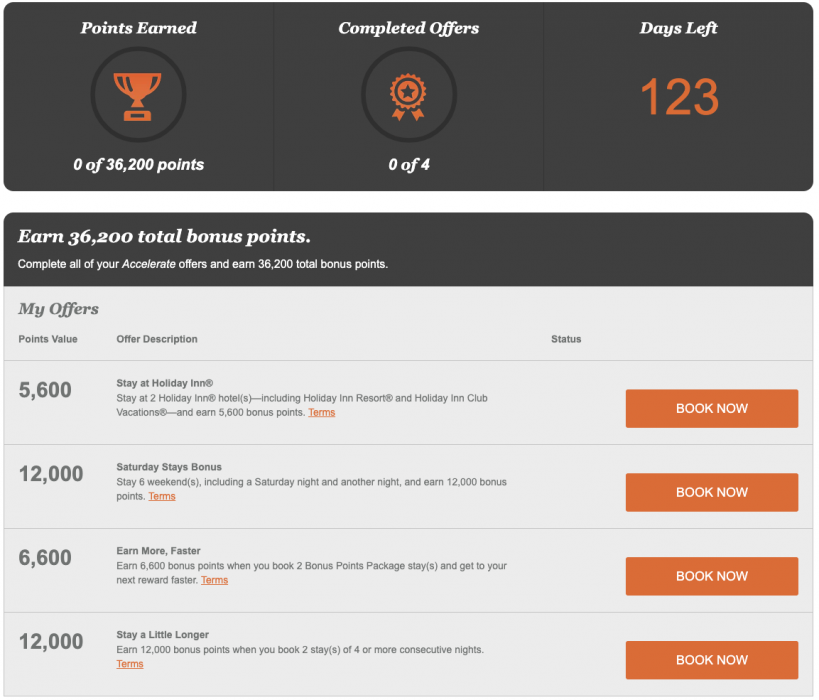The width and height of the screenshot is (819, 700).
Task: Click the 6,600 points value
Action: pyautogui.click(x=45, y=558)
